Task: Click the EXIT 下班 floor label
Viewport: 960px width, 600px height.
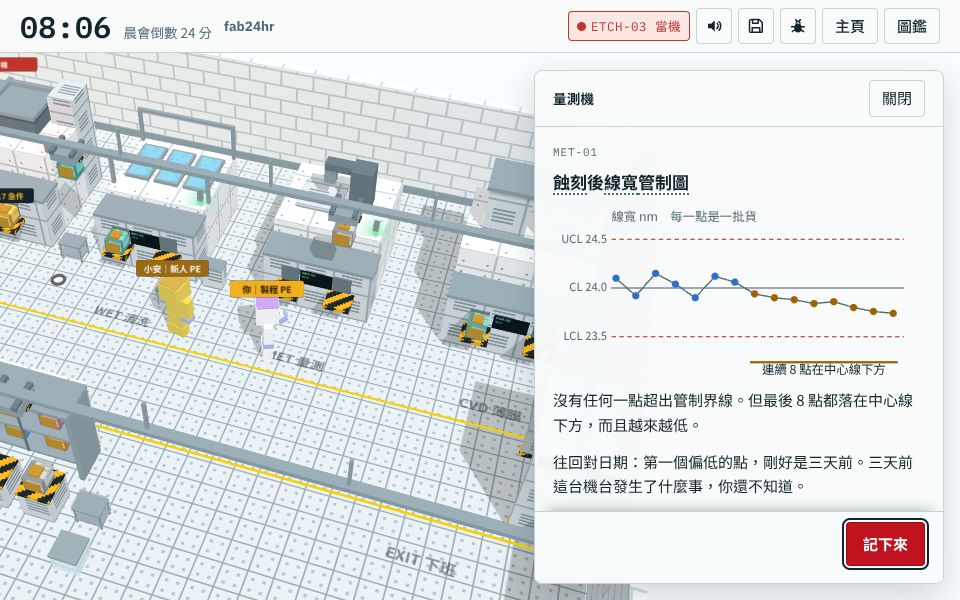Action: [x=420, y=561]
